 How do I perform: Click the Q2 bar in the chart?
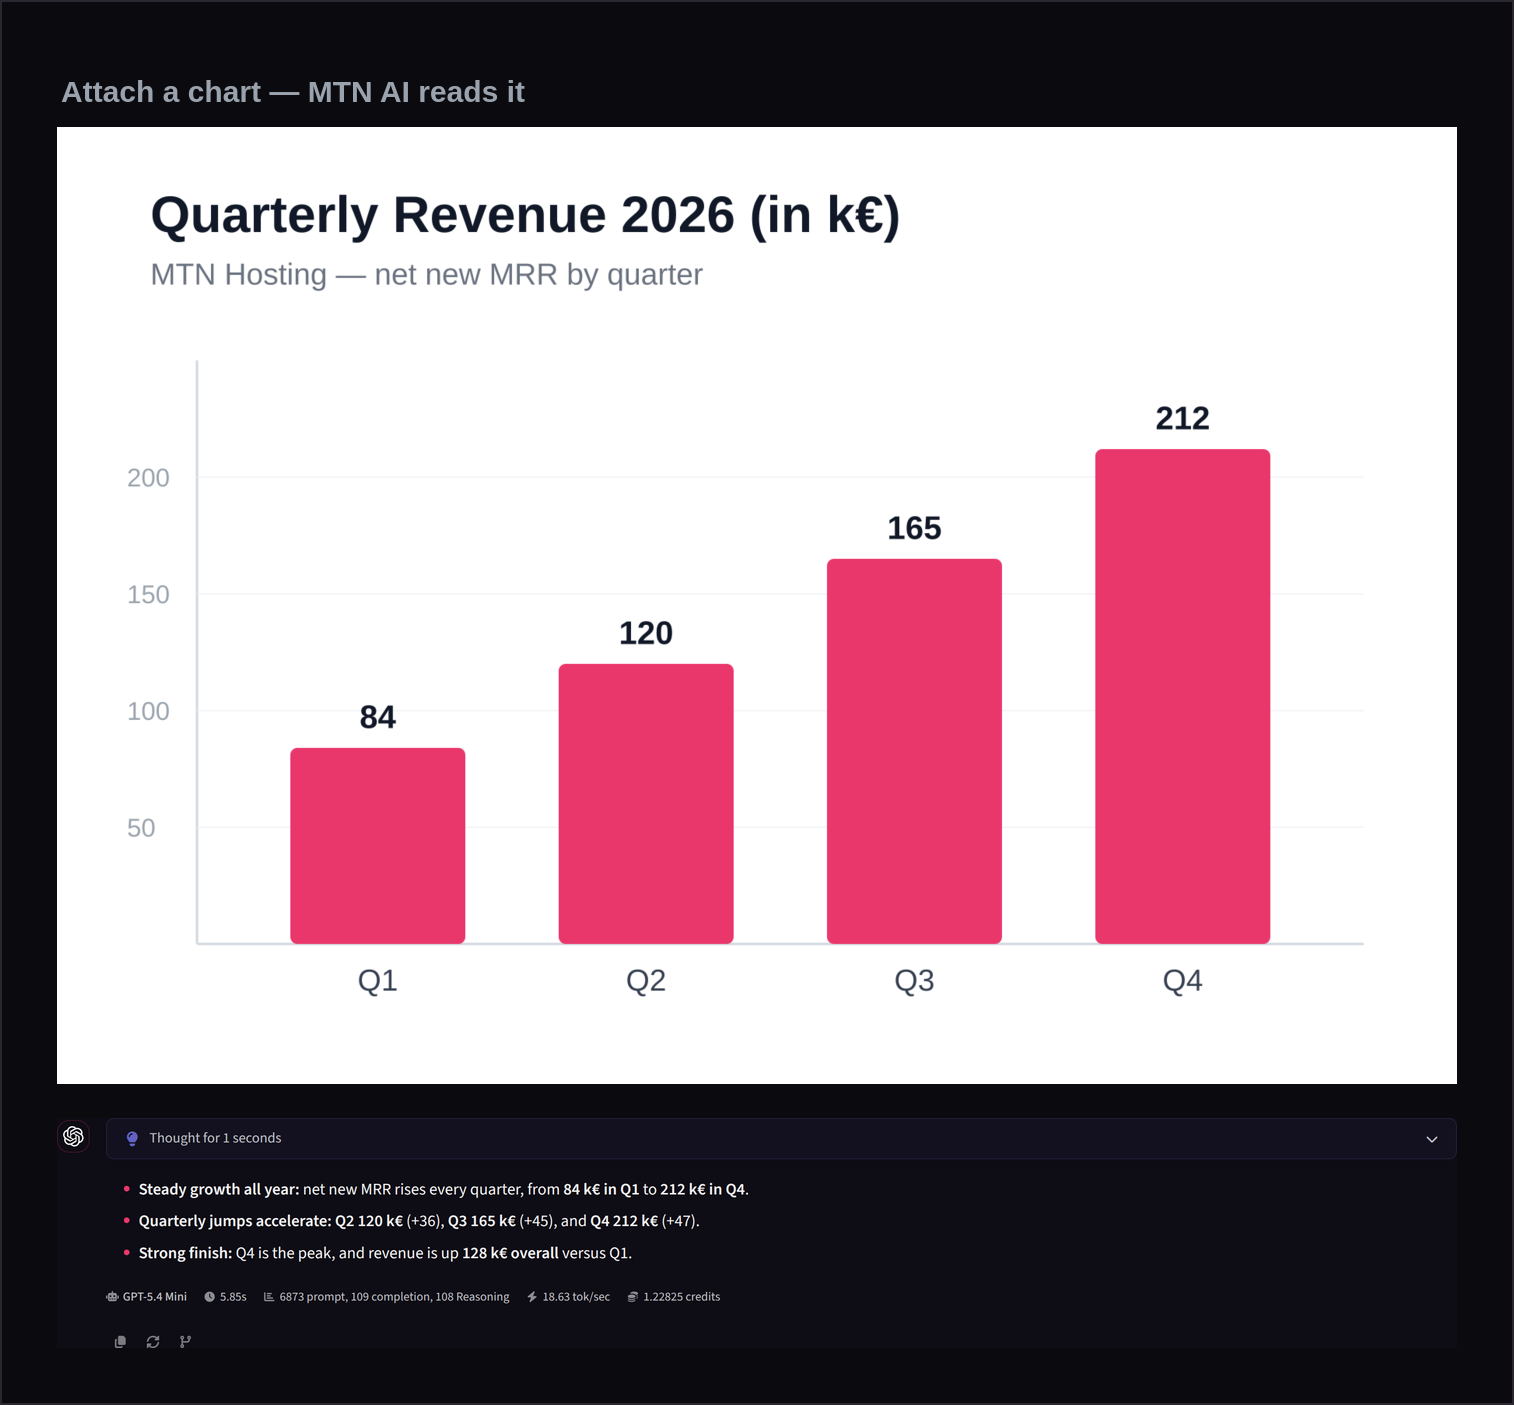click(x=646, y=804)
